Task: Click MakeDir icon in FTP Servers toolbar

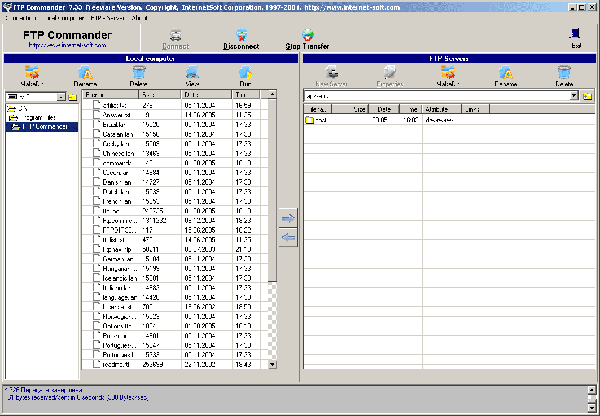Action: click(448, 72)
